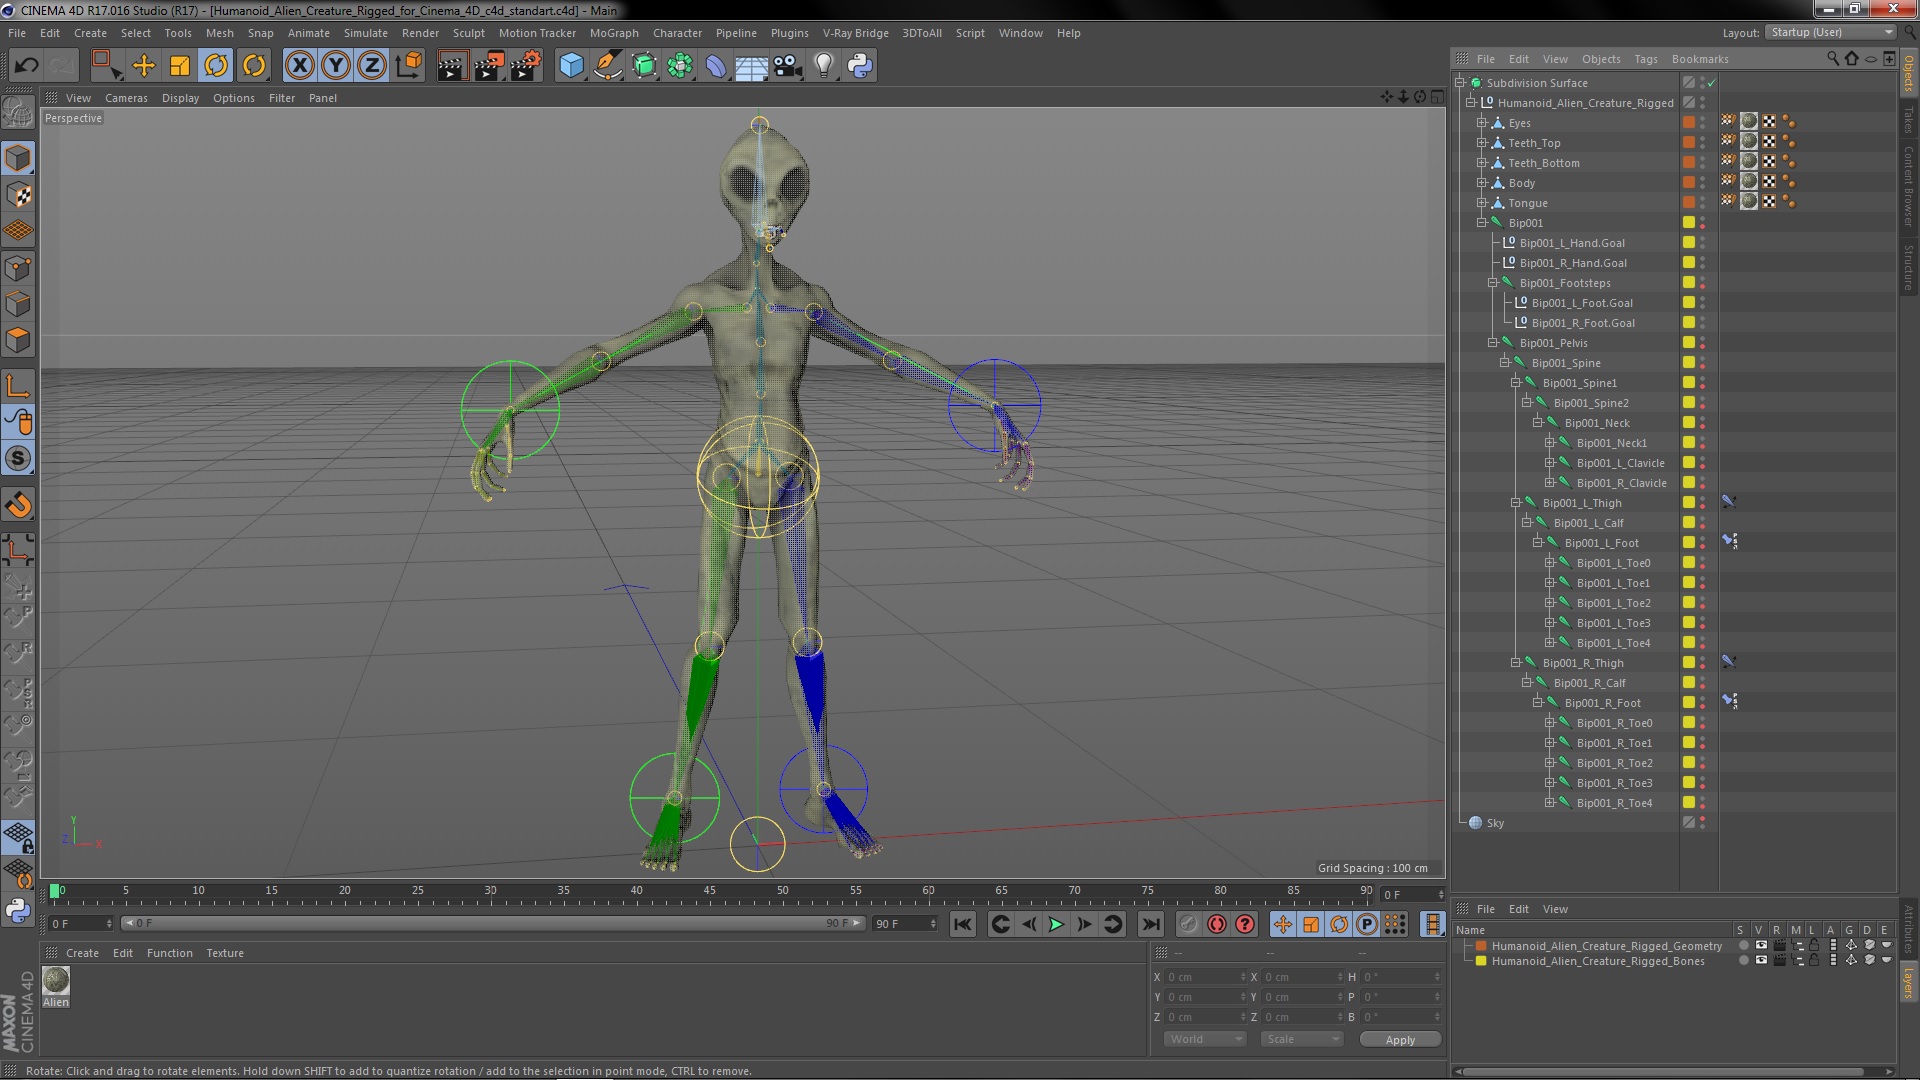Select Polygons mode icon
1920x1080 pixels.
point(18,340)
